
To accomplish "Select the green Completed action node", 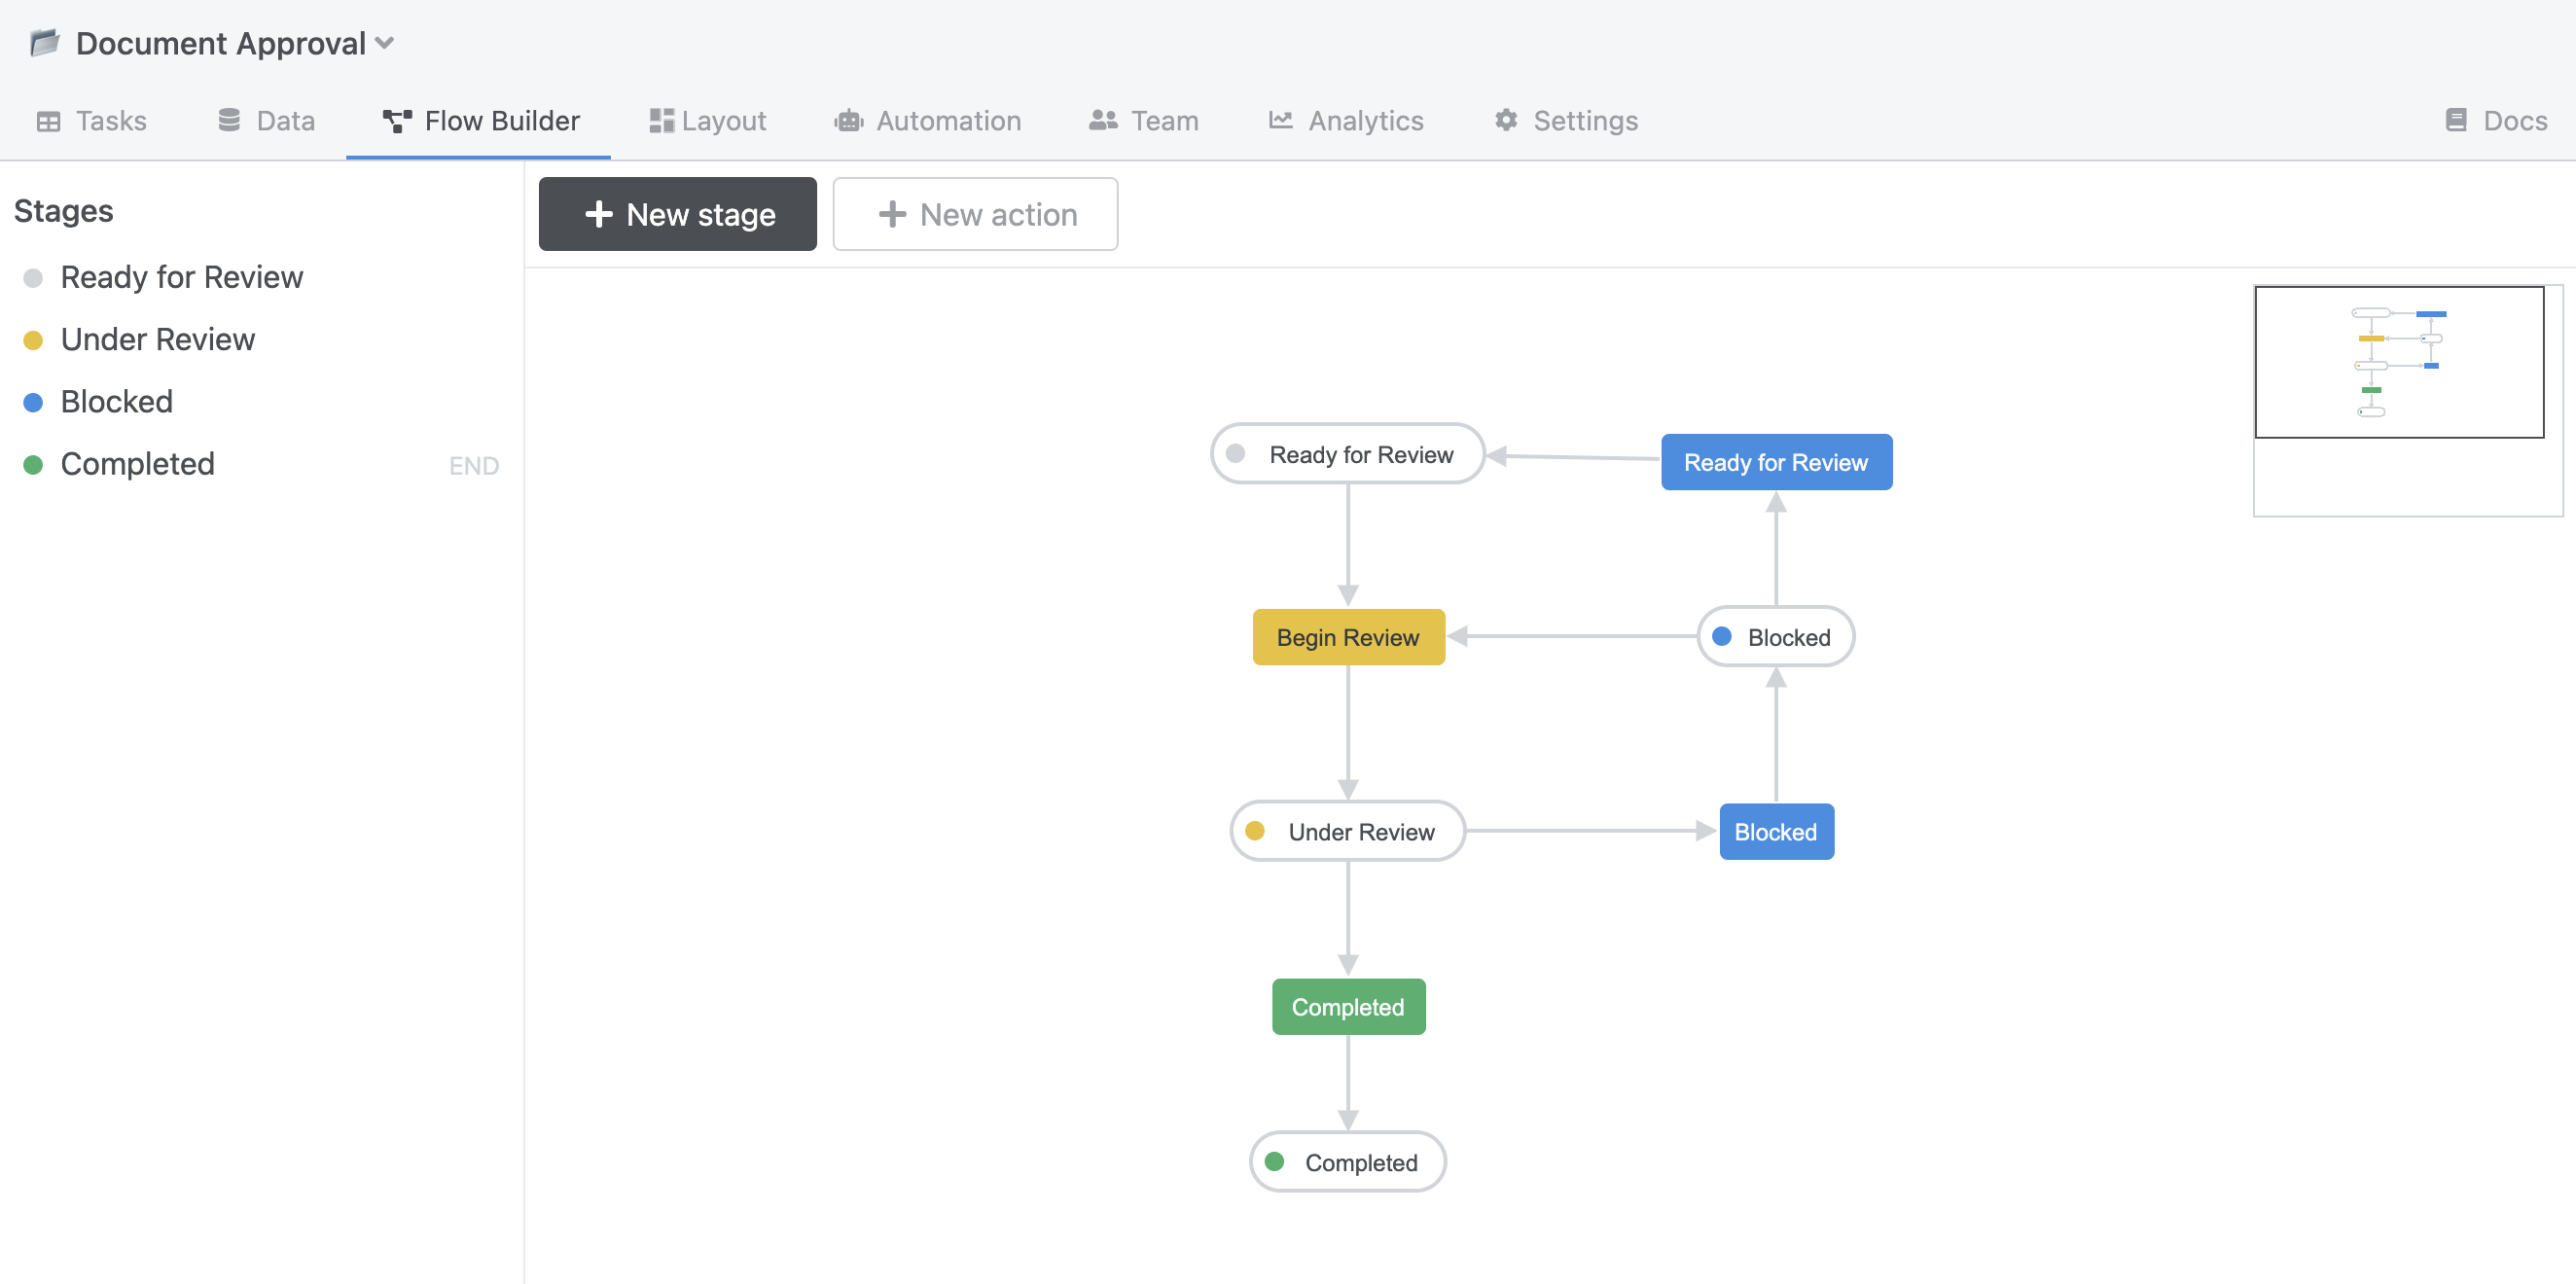I will (1347, 1006).
